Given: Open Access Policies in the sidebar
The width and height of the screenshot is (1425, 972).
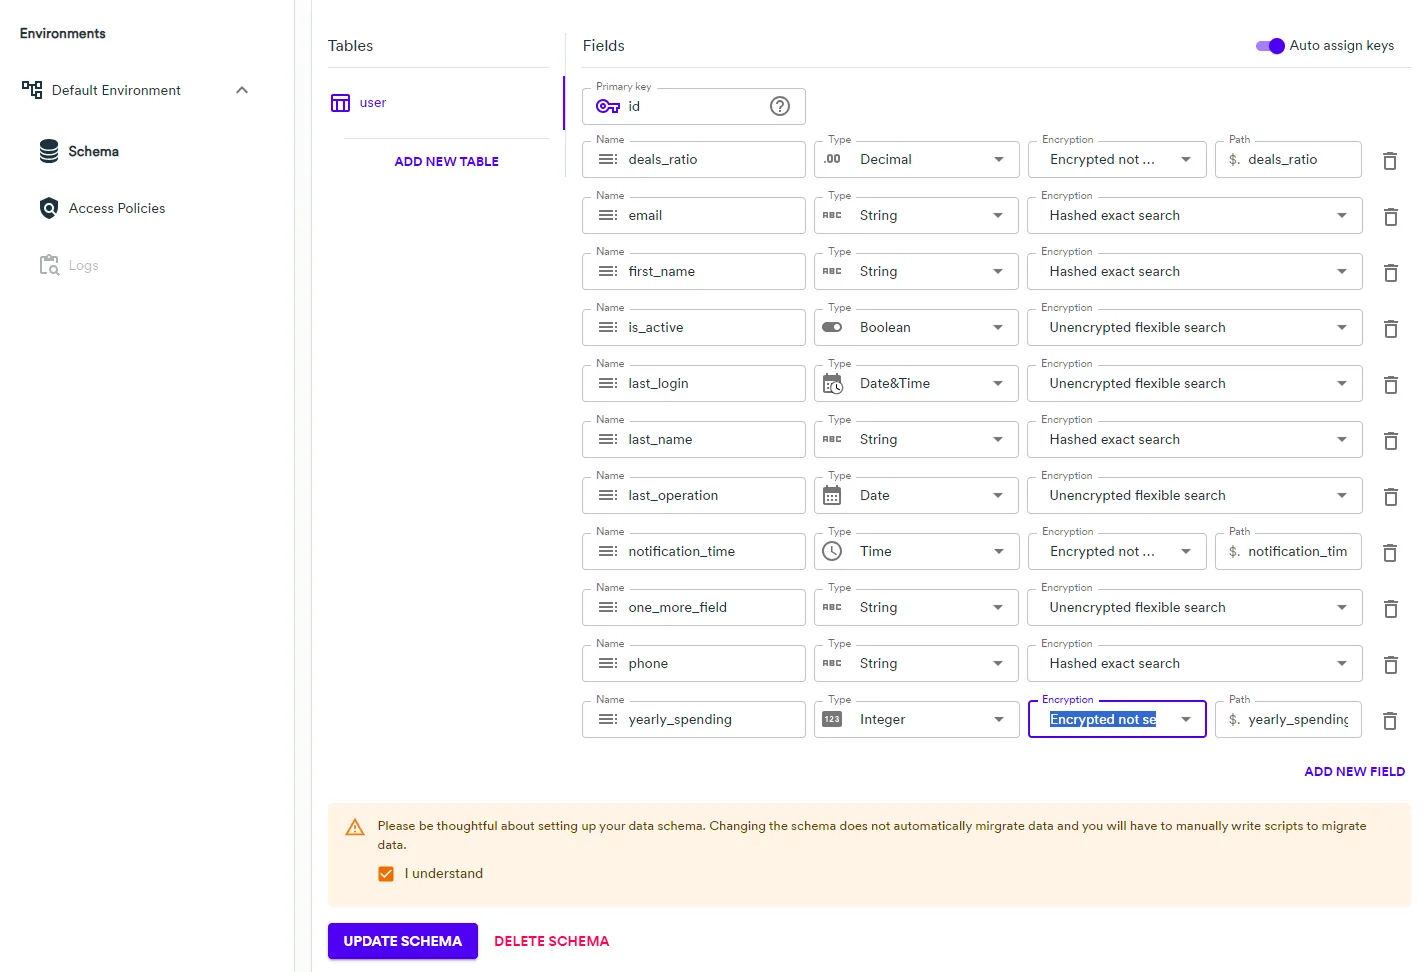Looking at the screenshot, I should click(116, 208).
